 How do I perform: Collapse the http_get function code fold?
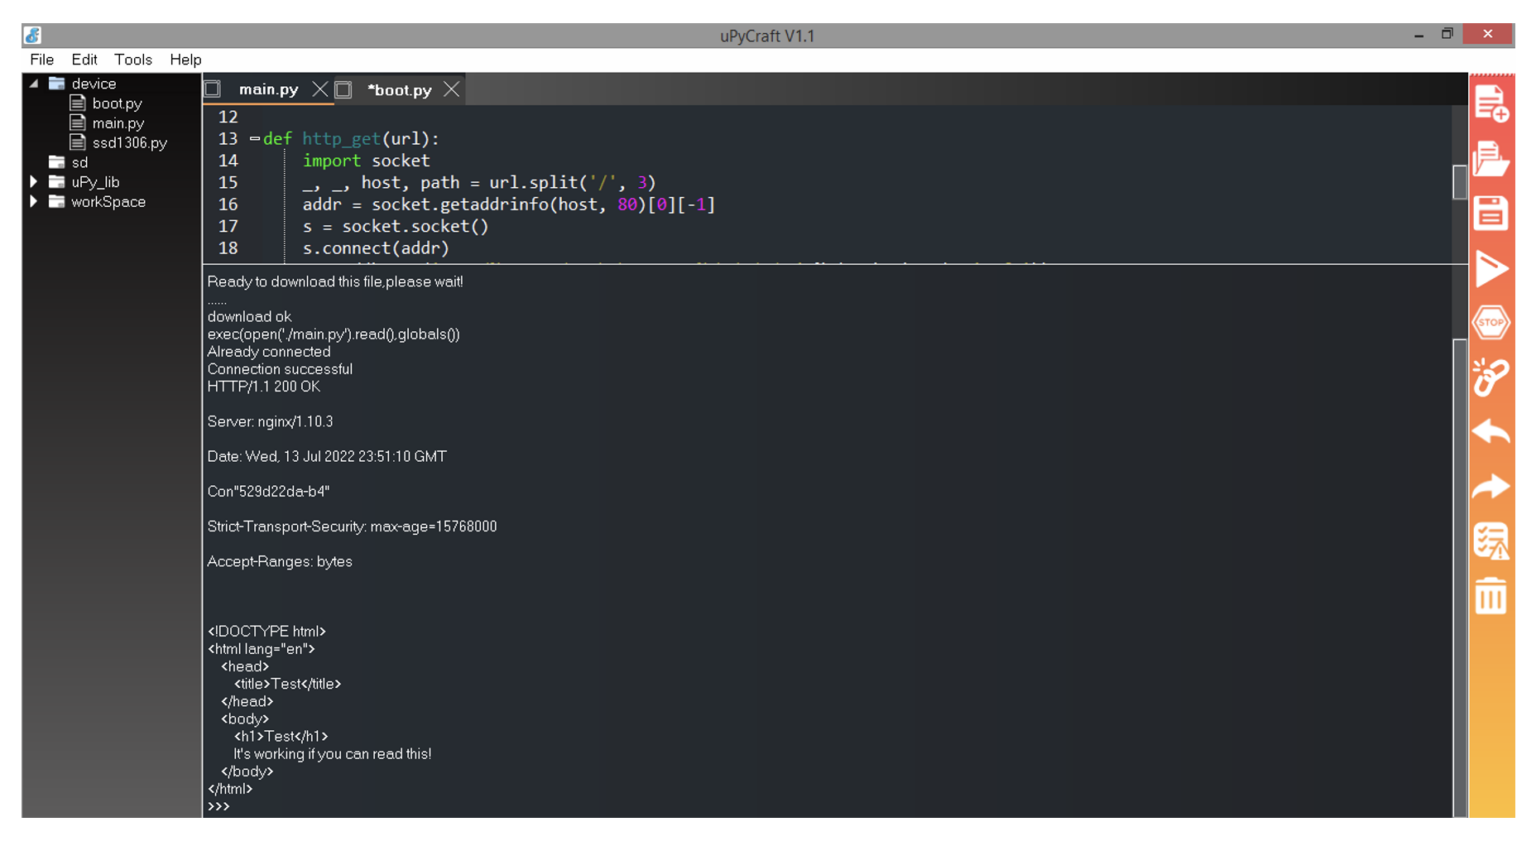click(254, 139)
